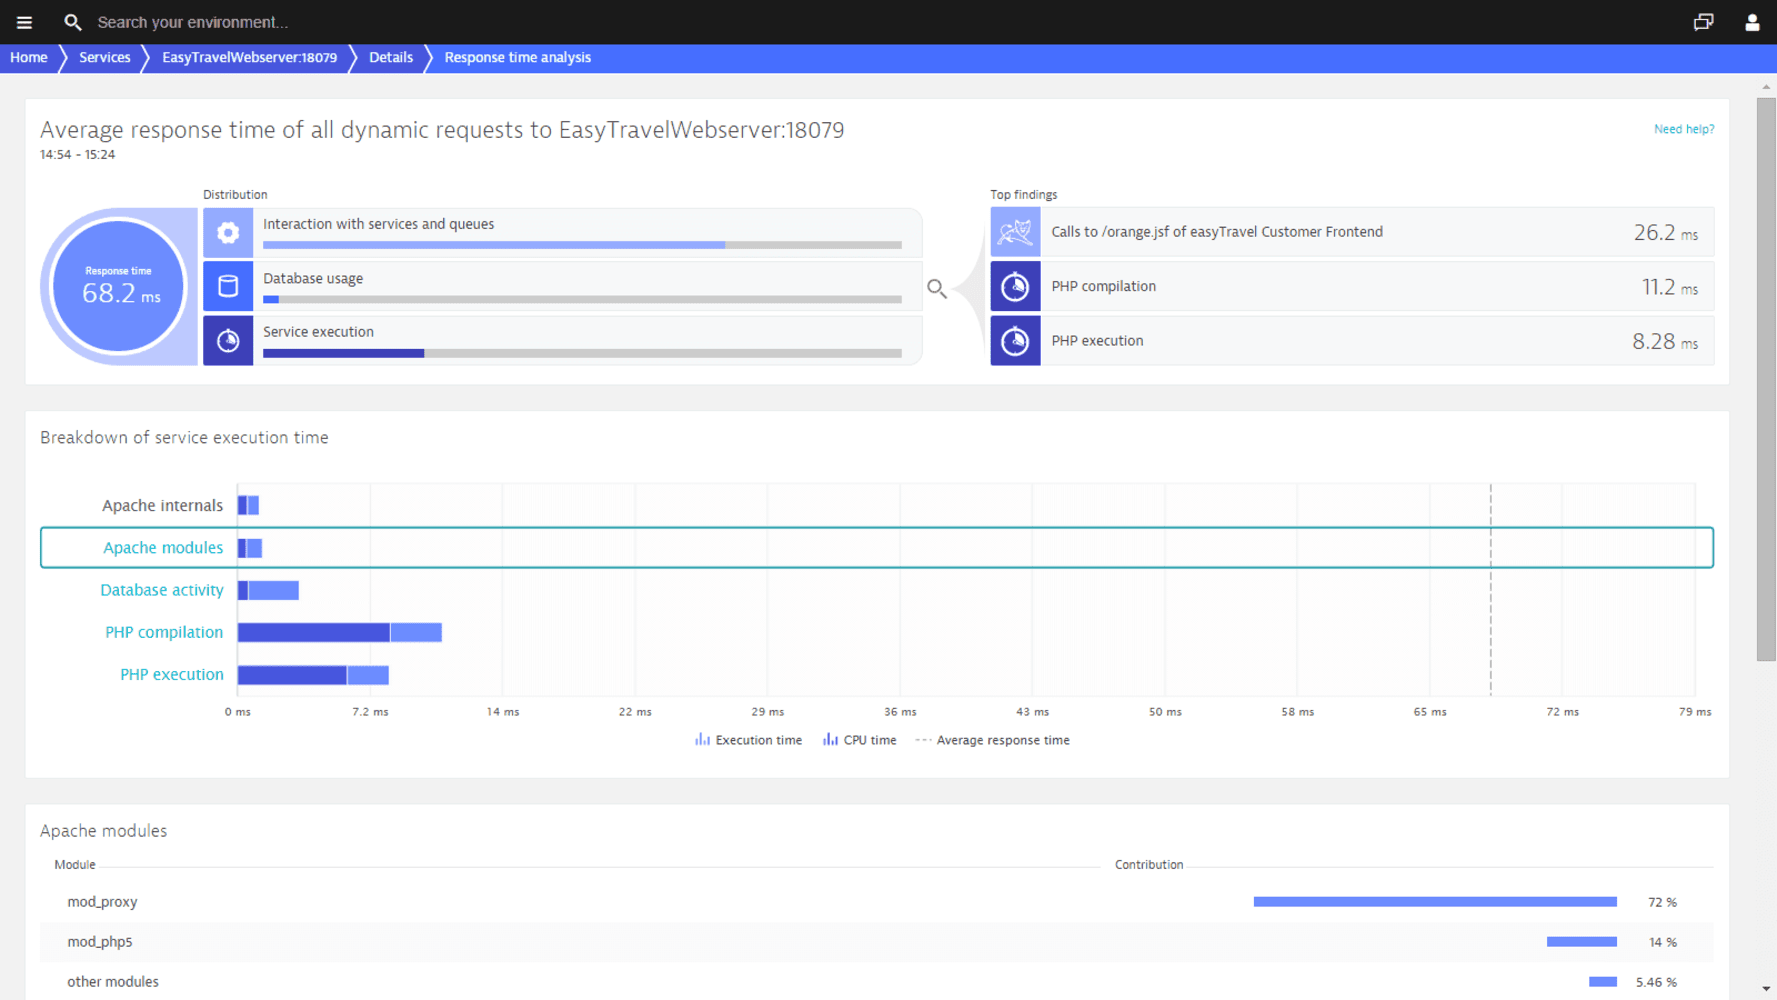The image size is (1777, 1000).
Task: Click the mod_proxy module row
Action: (x=877, y=902)
